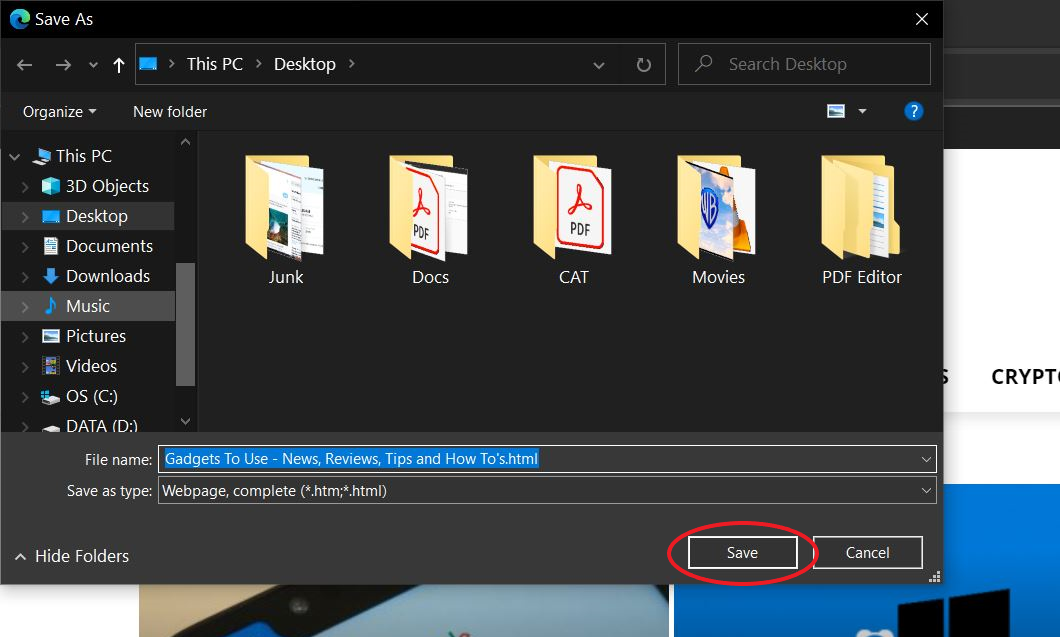Click the Cancel button
This screenshot has width=1060, height=637.
pyautogui.click(x=867, y=553)
